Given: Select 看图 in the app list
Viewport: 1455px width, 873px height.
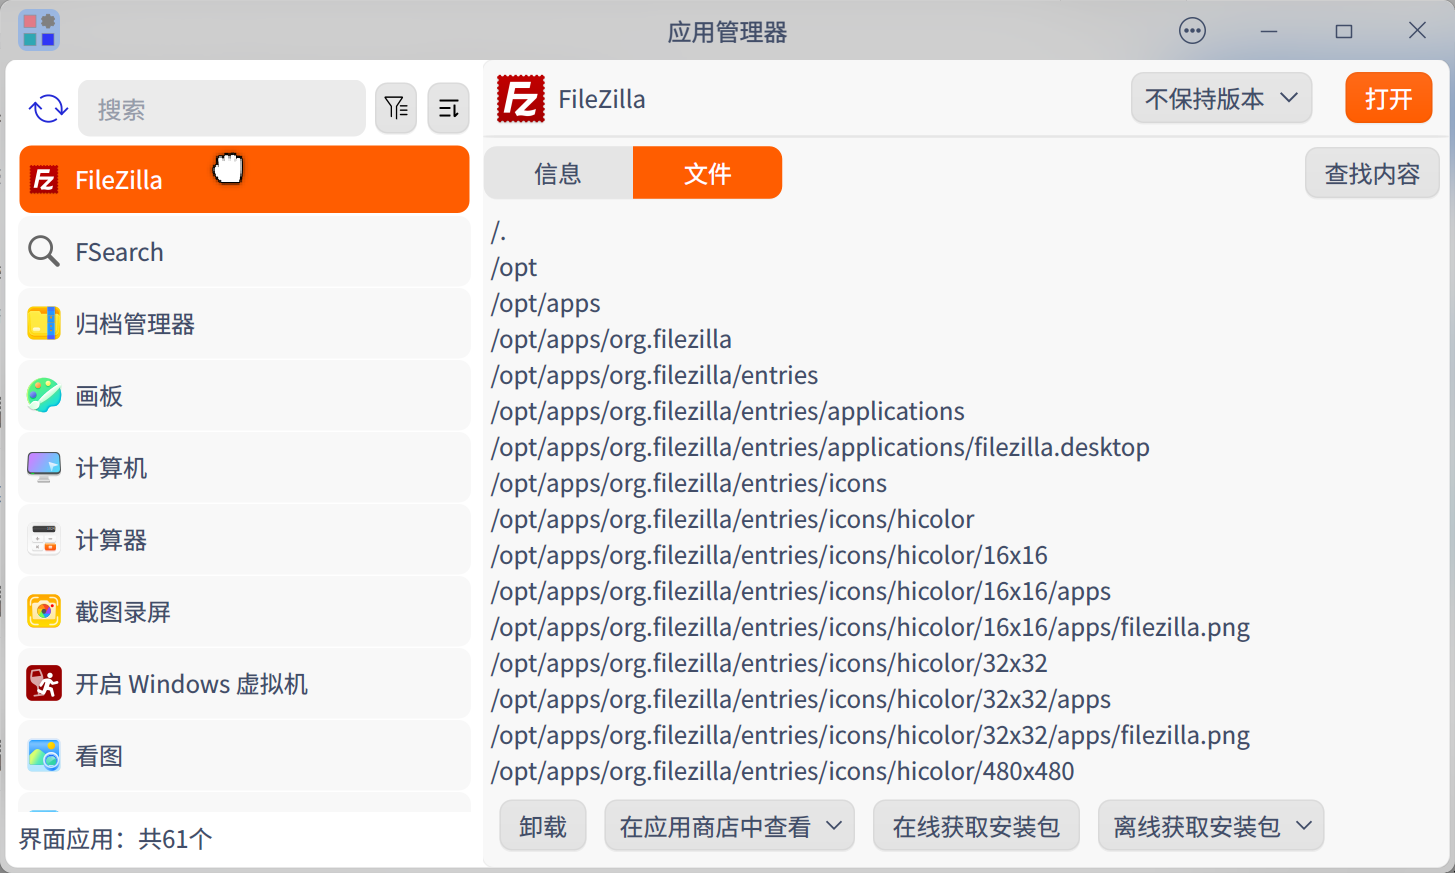Looking at the screenshot, I should (244, 756).
